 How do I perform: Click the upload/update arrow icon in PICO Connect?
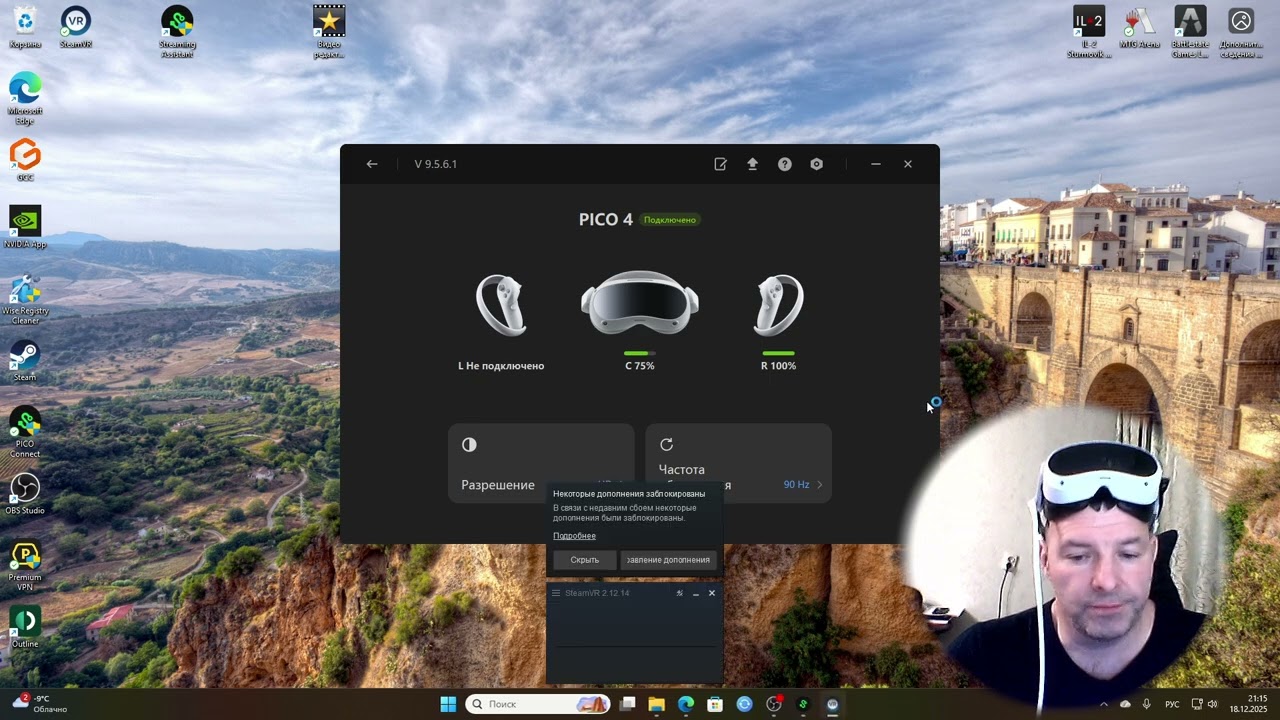(x=752, y=164)
